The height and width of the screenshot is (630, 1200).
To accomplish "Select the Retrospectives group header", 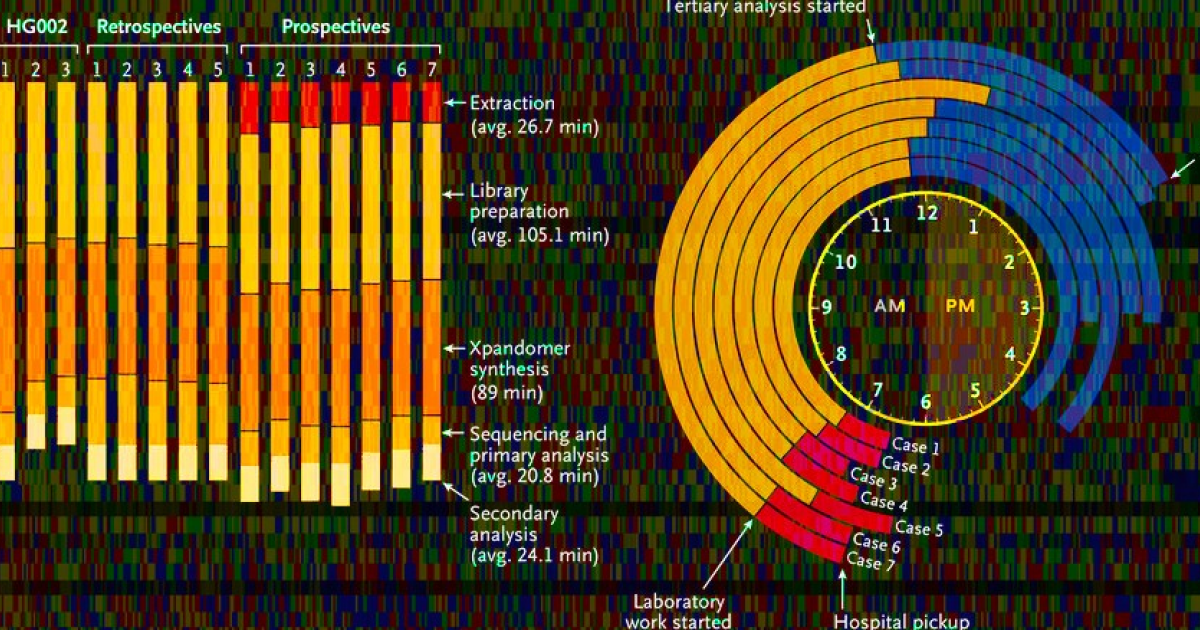I will (x=158, y=27).
